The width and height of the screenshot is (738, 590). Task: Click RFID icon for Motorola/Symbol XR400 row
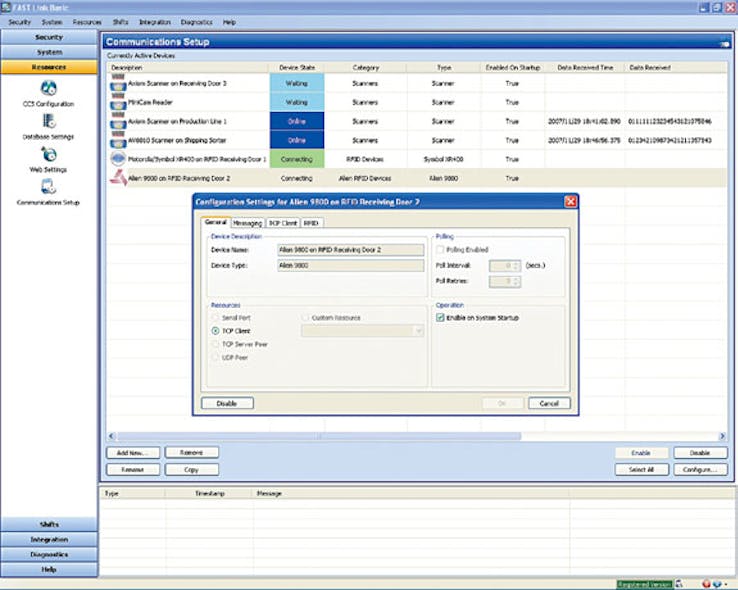118,159
